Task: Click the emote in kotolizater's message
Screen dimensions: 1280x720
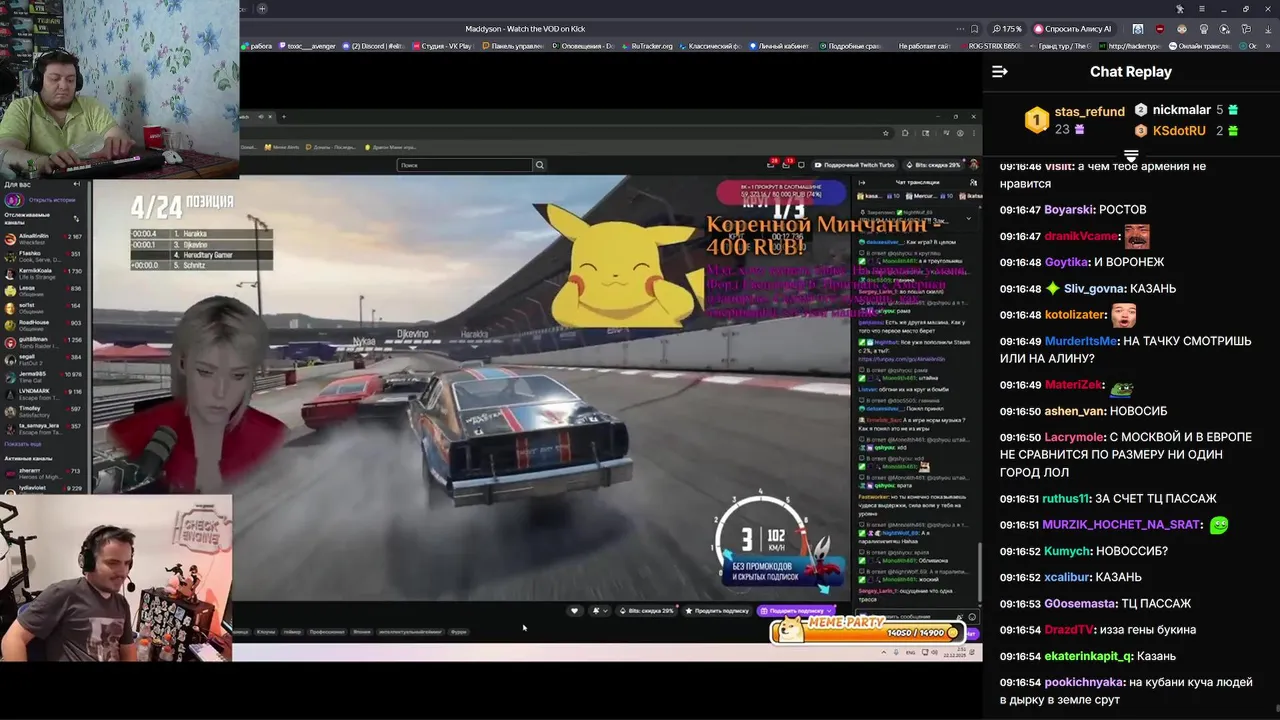Action: point(1124,315)
